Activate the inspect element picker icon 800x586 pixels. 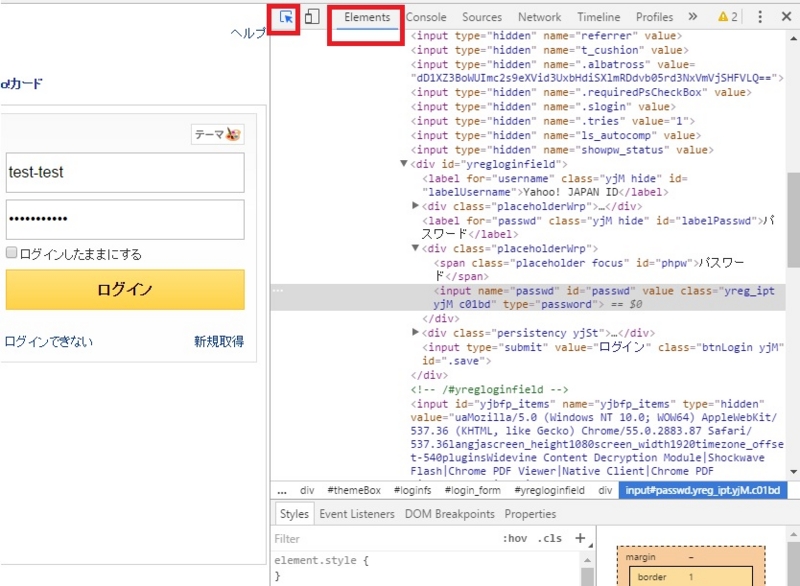(286, 17)
